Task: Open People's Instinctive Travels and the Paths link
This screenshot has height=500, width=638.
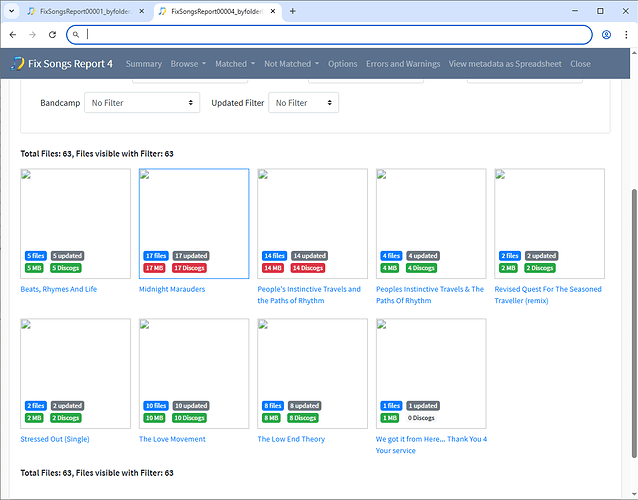Action: pyautogui.click(x=309, y=295)
